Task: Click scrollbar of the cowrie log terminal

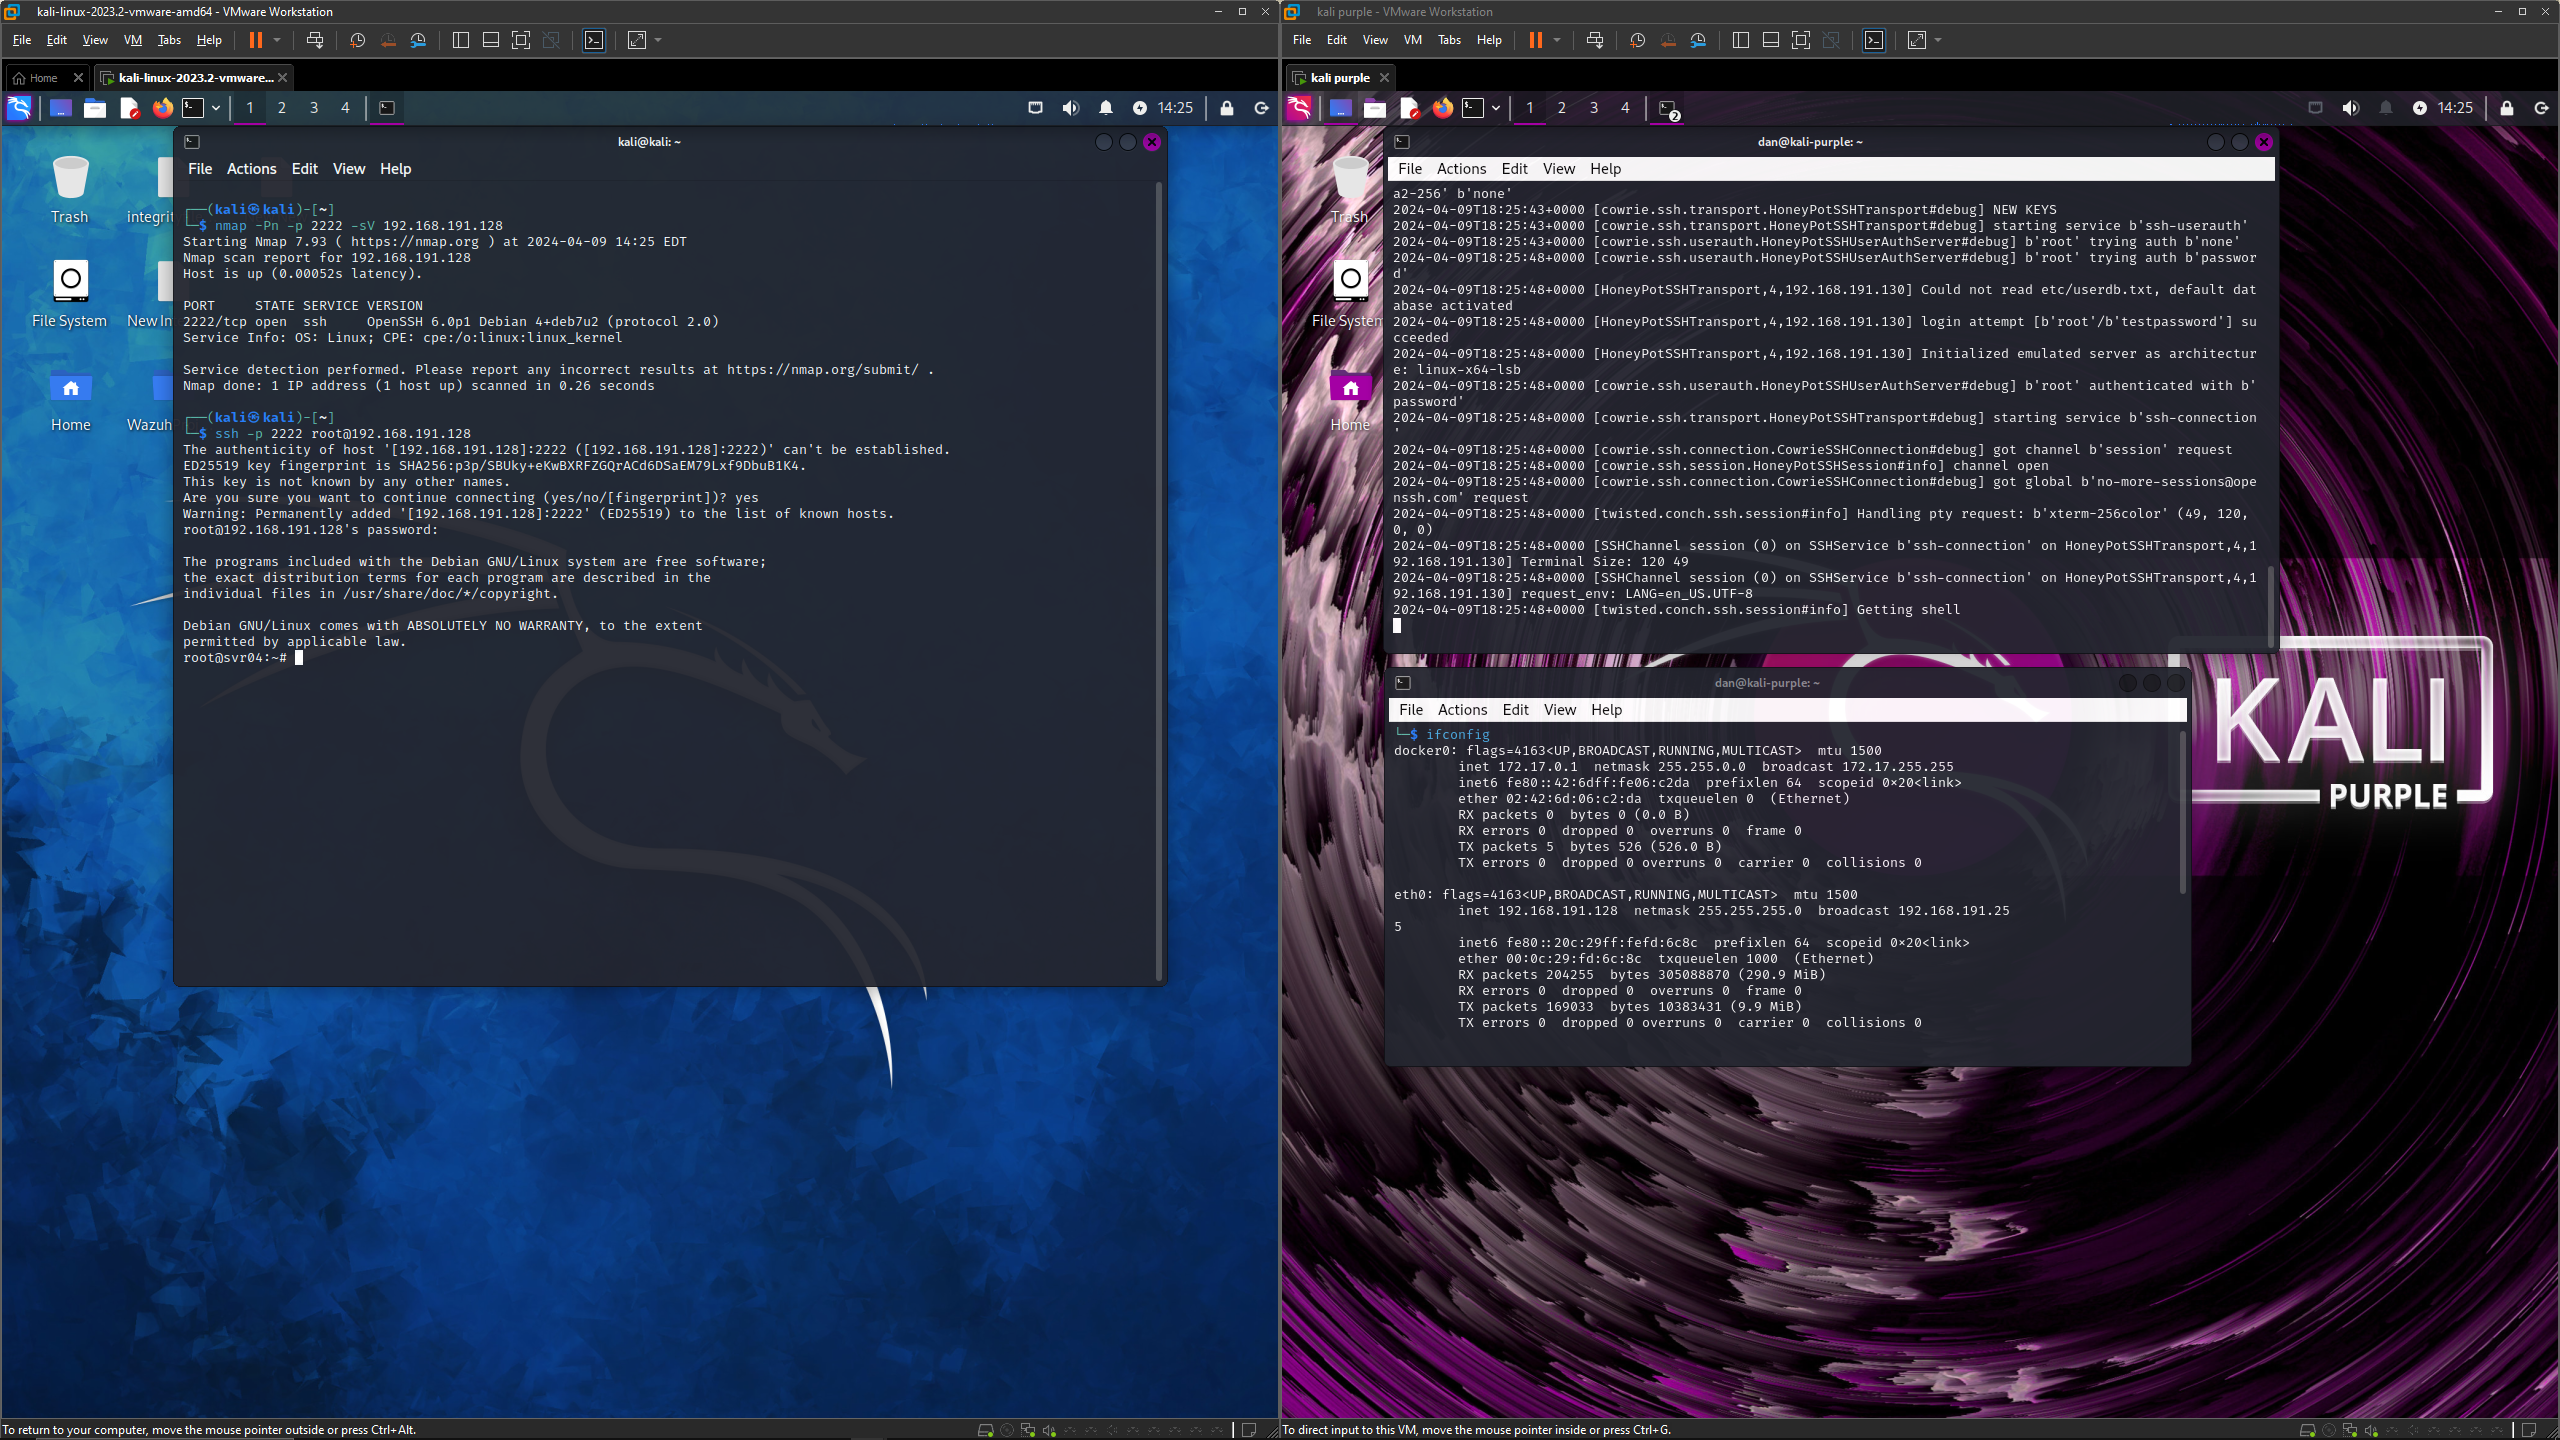Action: pyautogui.click(x=2270, y=605)
